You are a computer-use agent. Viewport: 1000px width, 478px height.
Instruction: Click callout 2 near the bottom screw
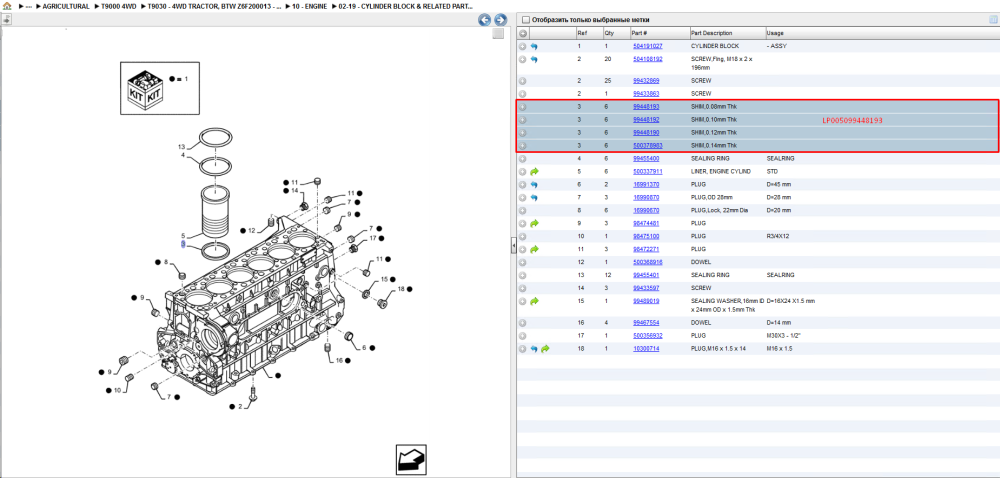click(x=240, y=406)
